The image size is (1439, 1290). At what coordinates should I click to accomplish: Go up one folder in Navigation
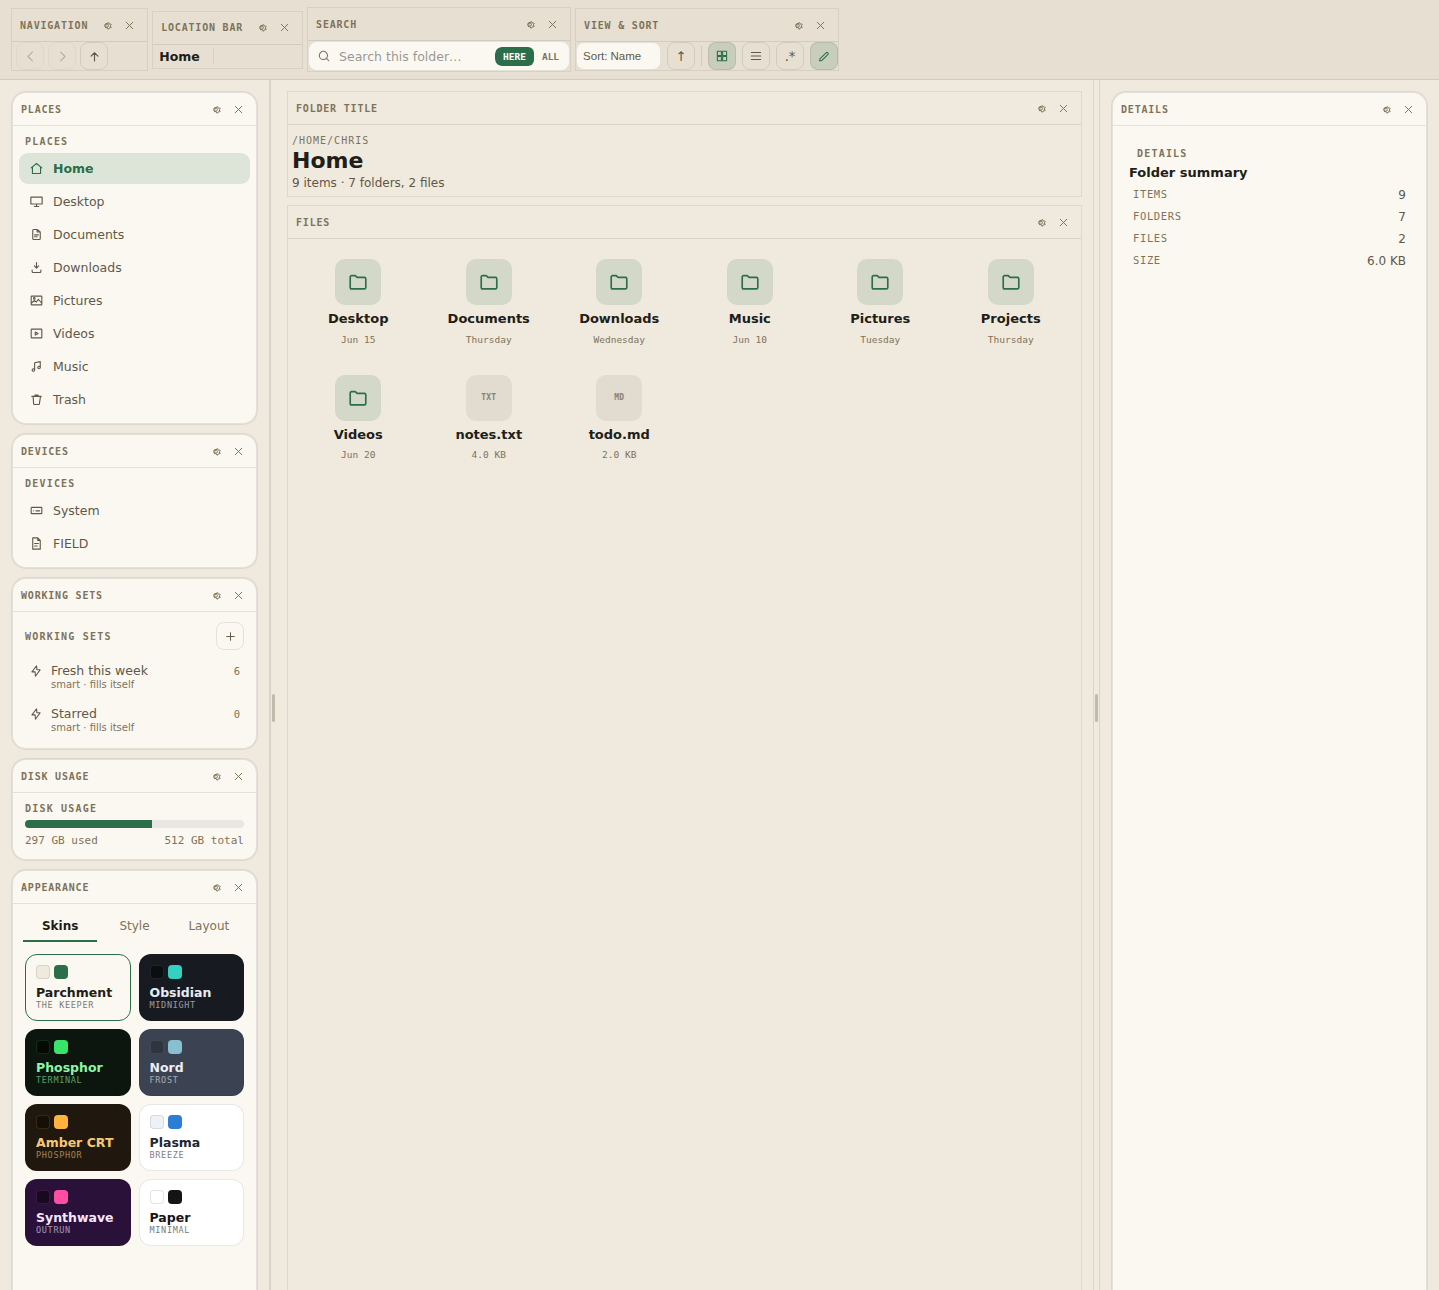[x=94, y=57]
